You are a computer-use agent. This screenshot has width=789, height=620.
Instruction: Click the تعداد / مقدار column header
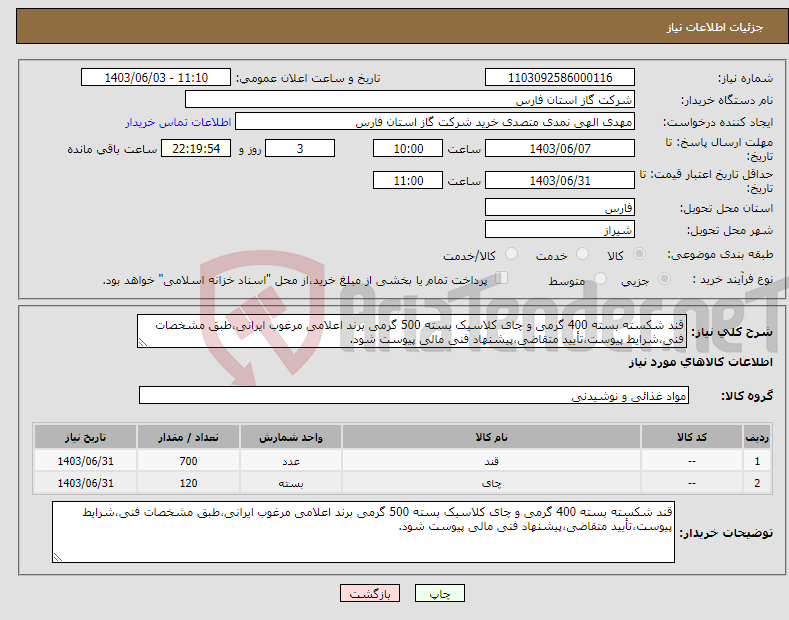point(188,437)
